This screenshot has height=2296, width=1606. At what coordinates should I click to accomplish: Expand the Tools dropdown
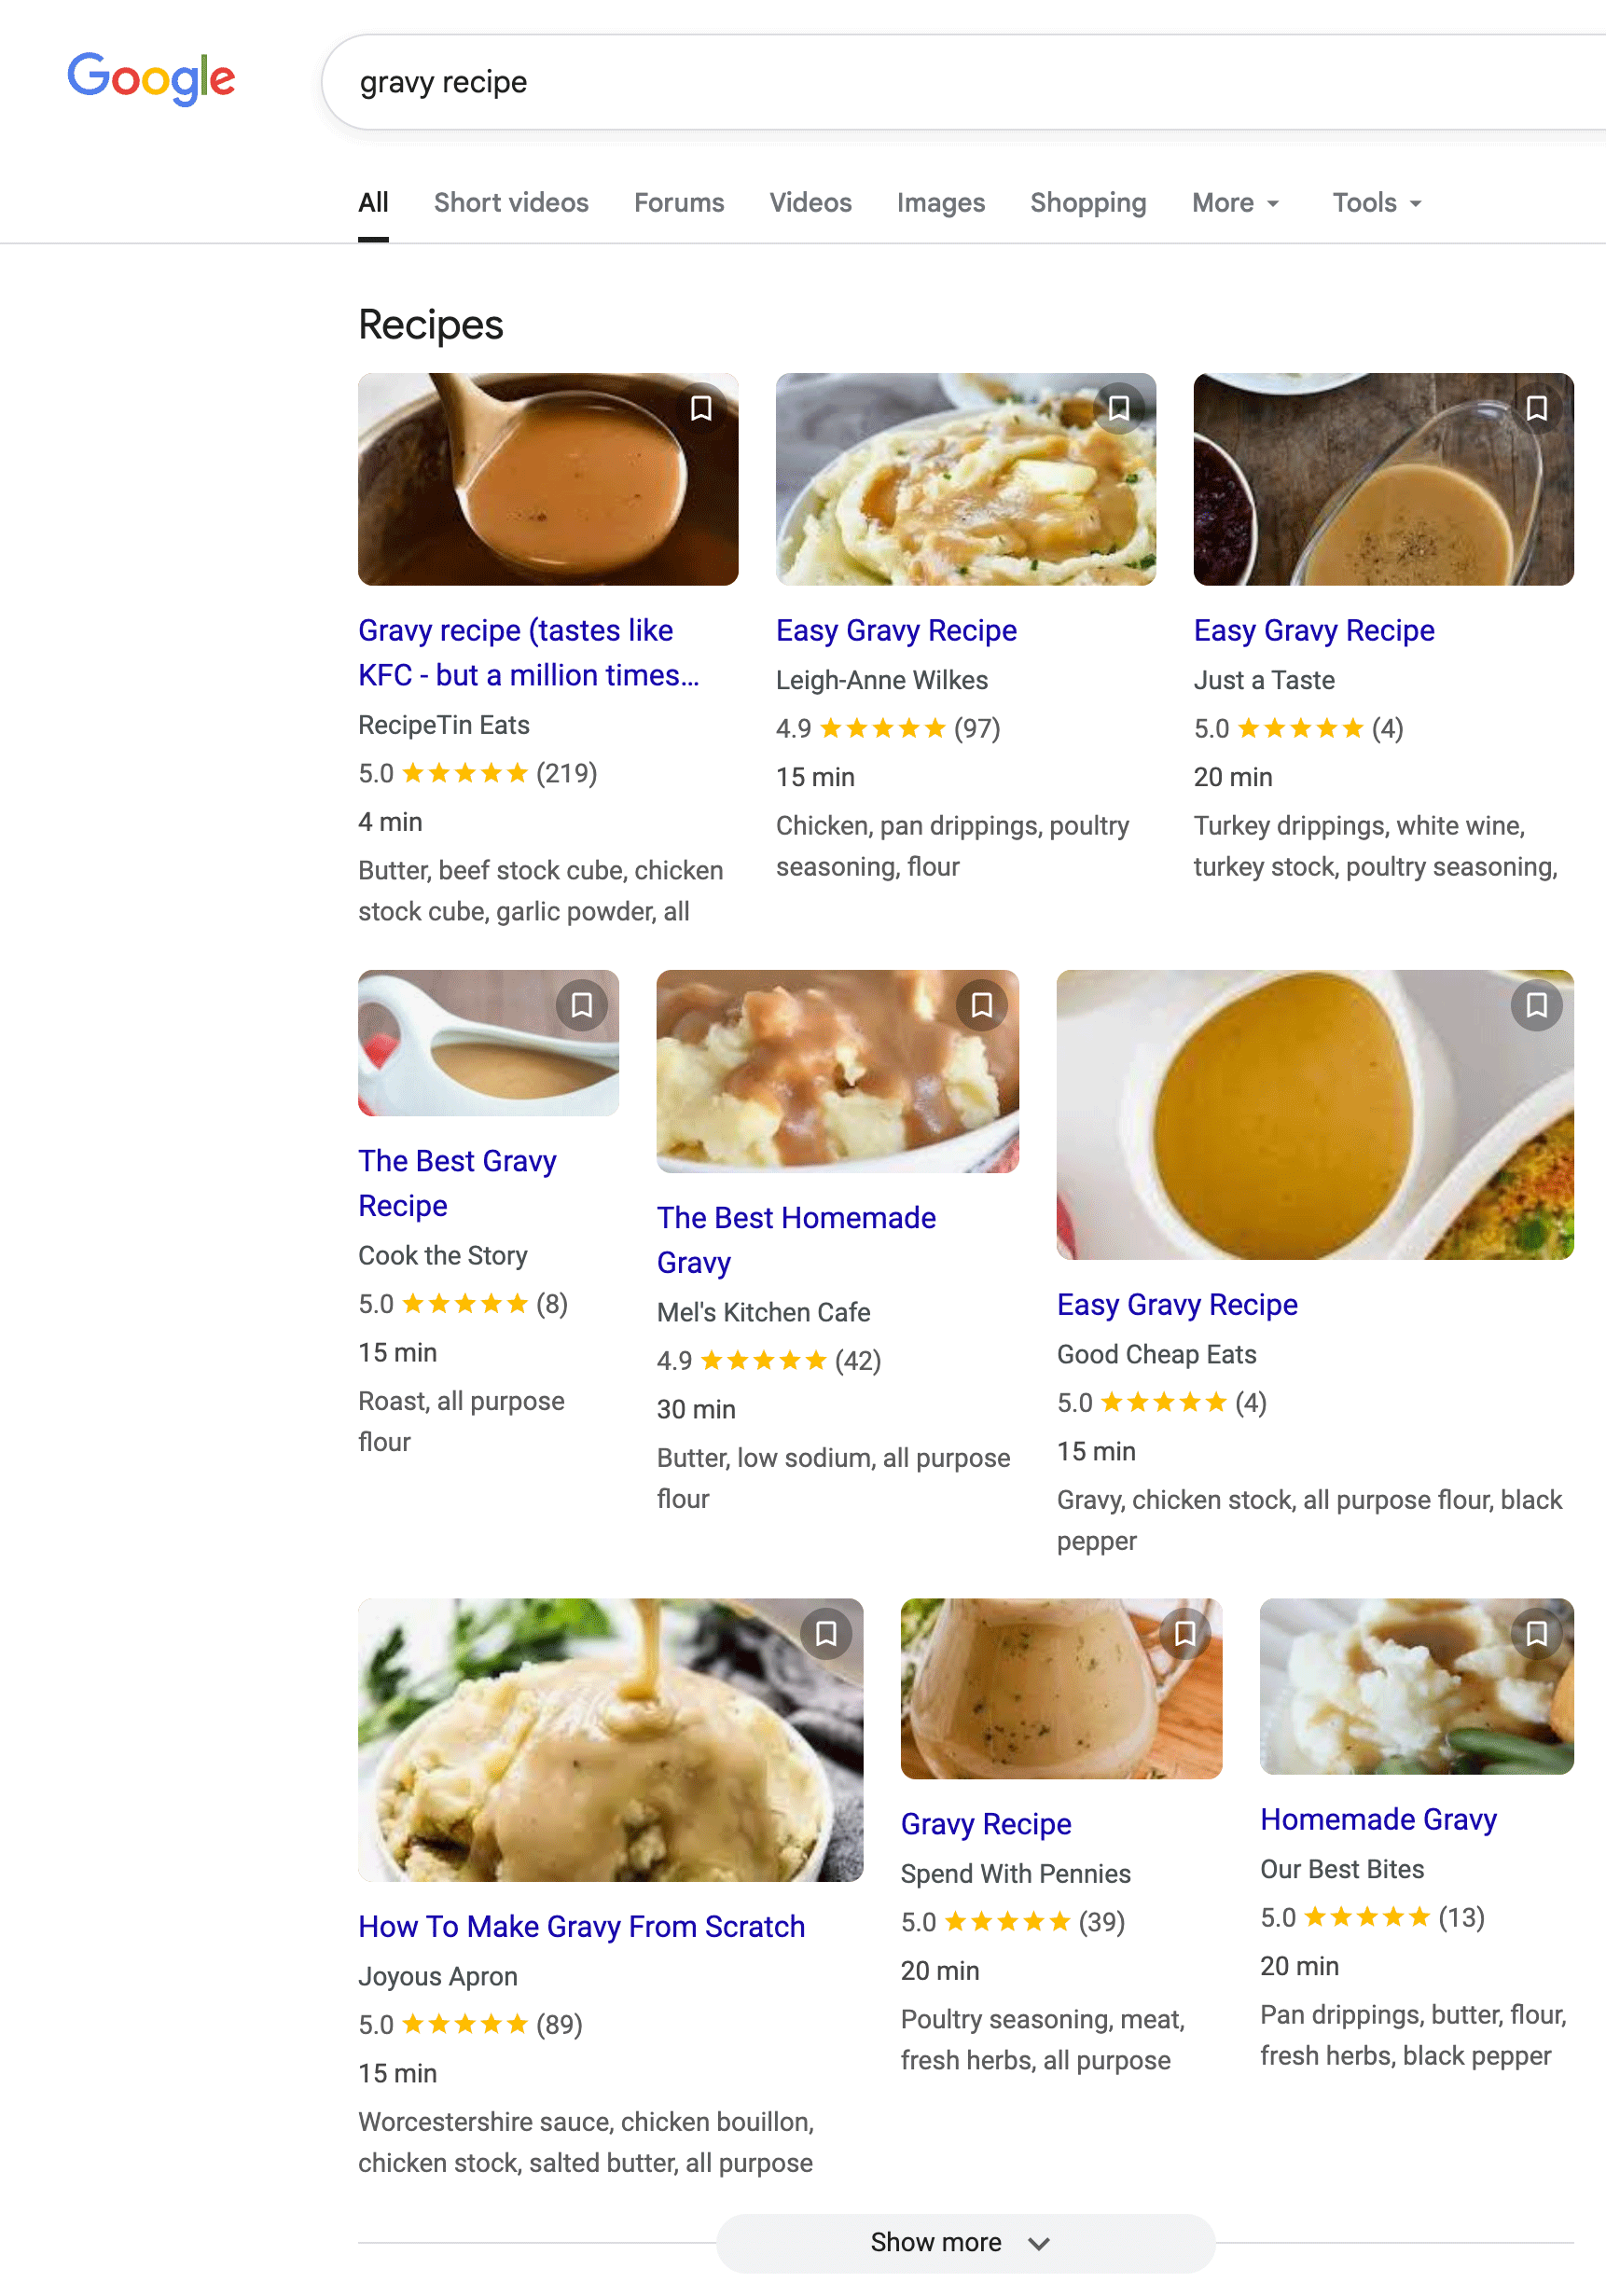click(1376, 203)
